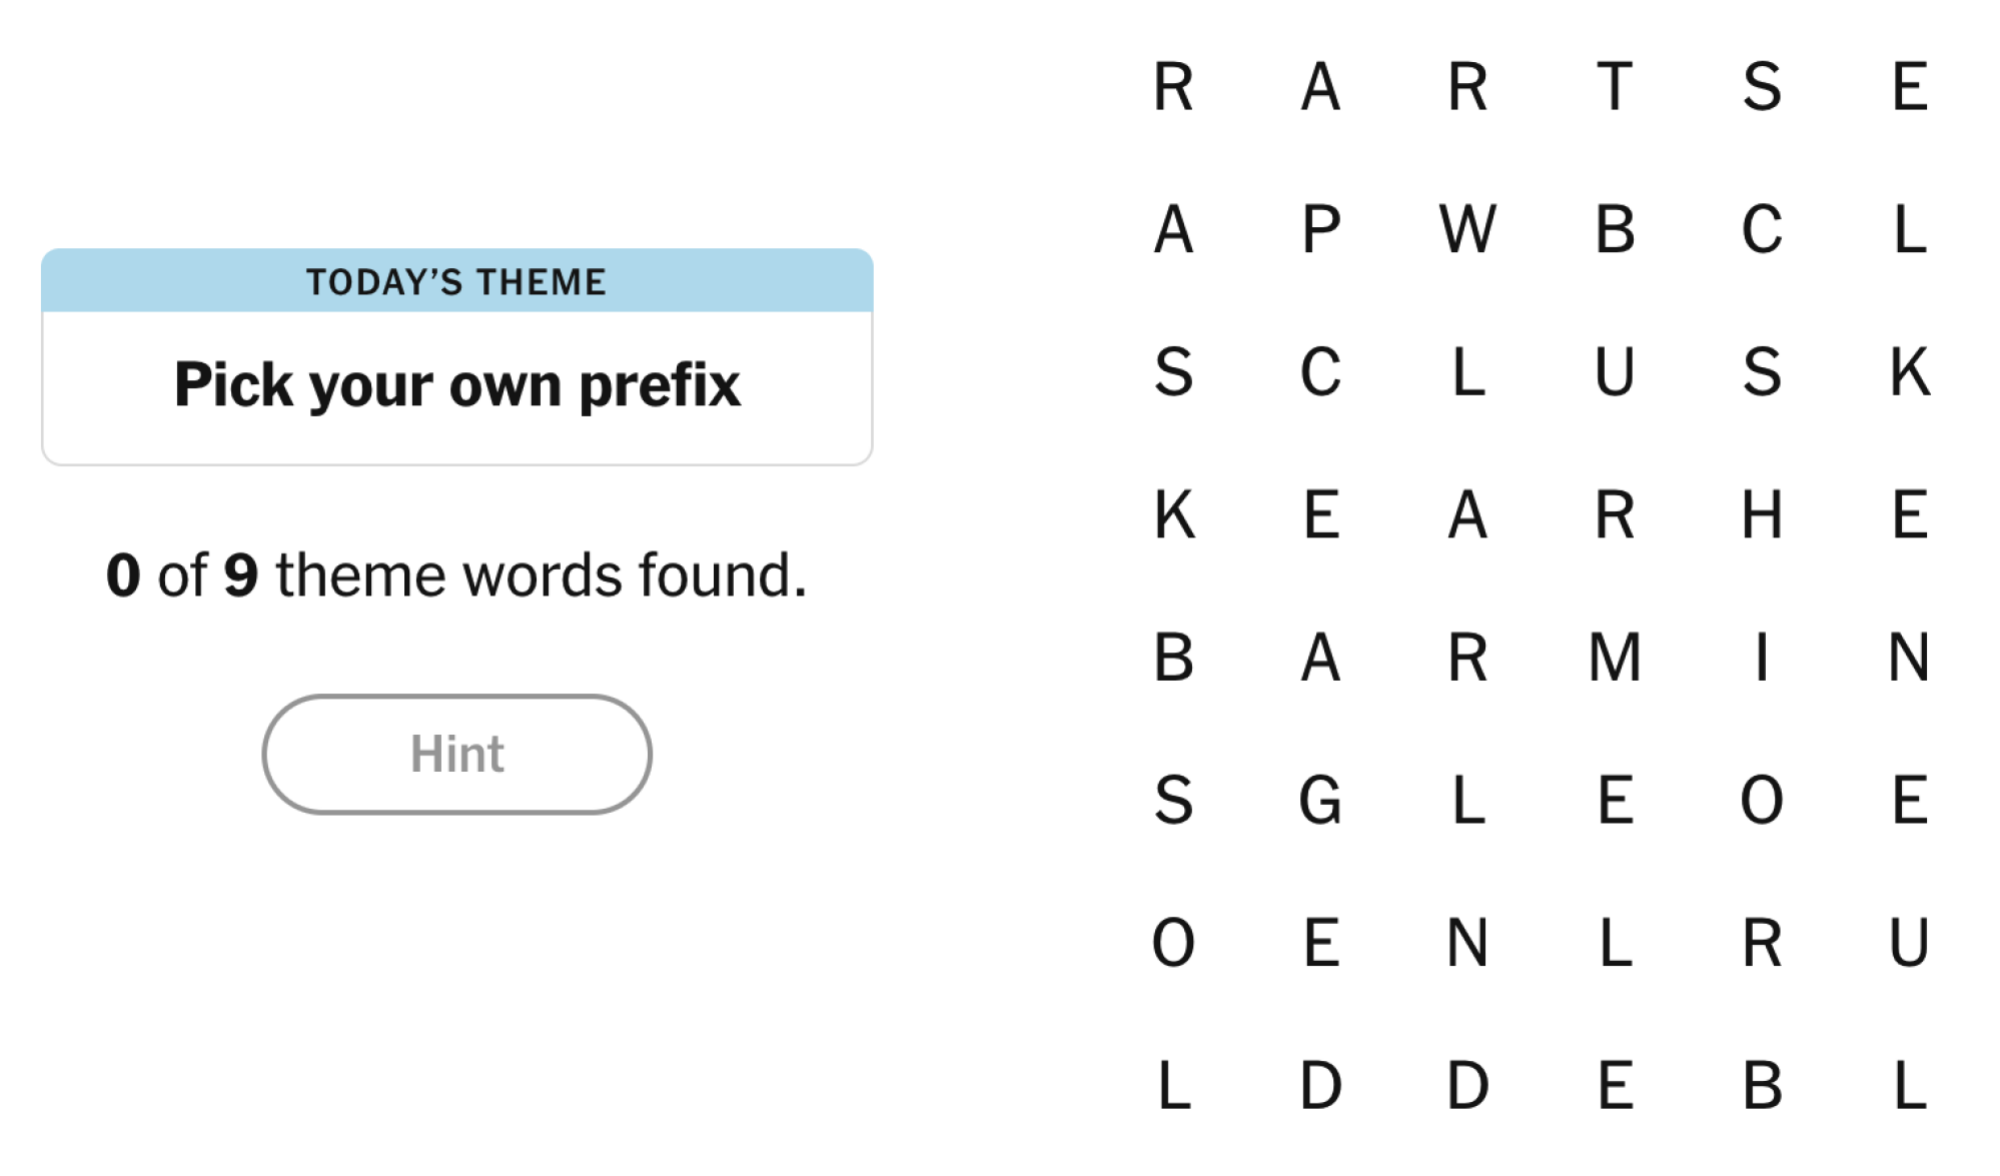Viewport: 2000px width, 1176px height.
Task: Tap the E in the grid's top-right corner
Action: [x=1908, y=87]
